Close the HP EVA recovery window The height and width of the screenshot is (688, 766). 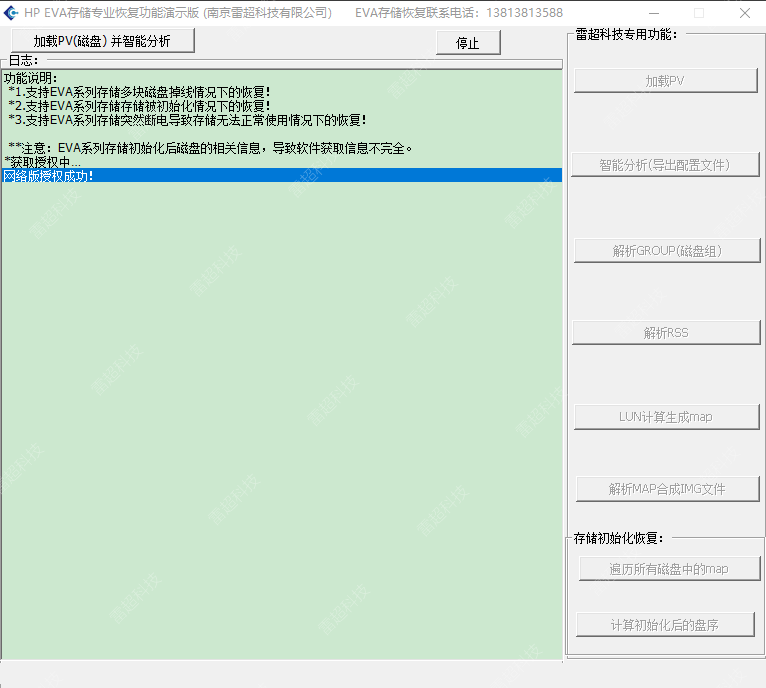pyautogui.click(x=745, y=13)
